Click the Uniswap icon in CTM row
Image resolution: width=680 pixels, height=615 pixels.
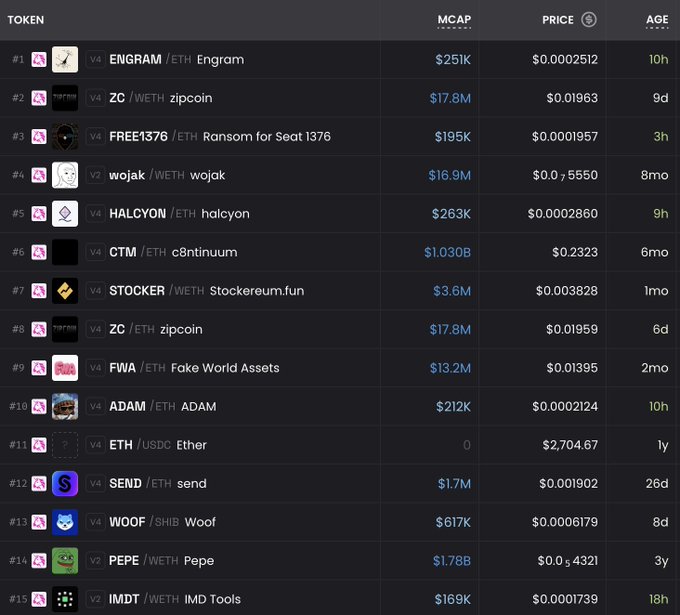39,252
